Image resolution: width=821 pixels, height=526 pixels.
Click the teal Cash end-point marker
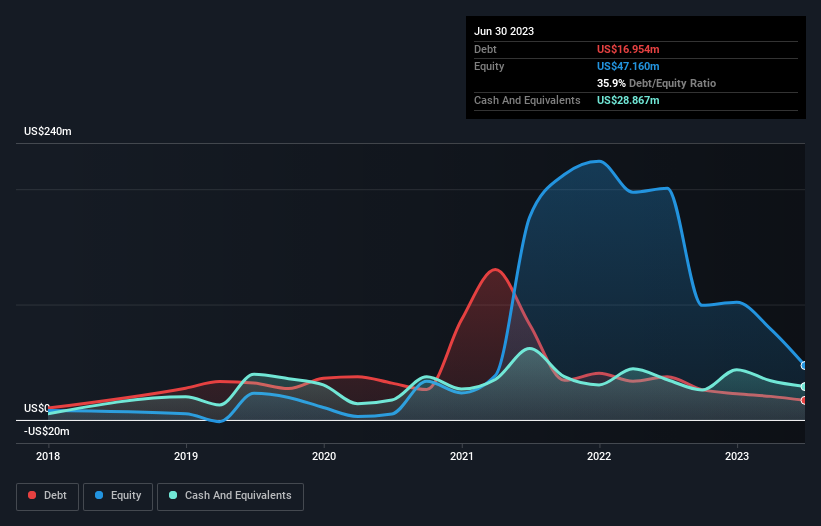click(804, 386)
